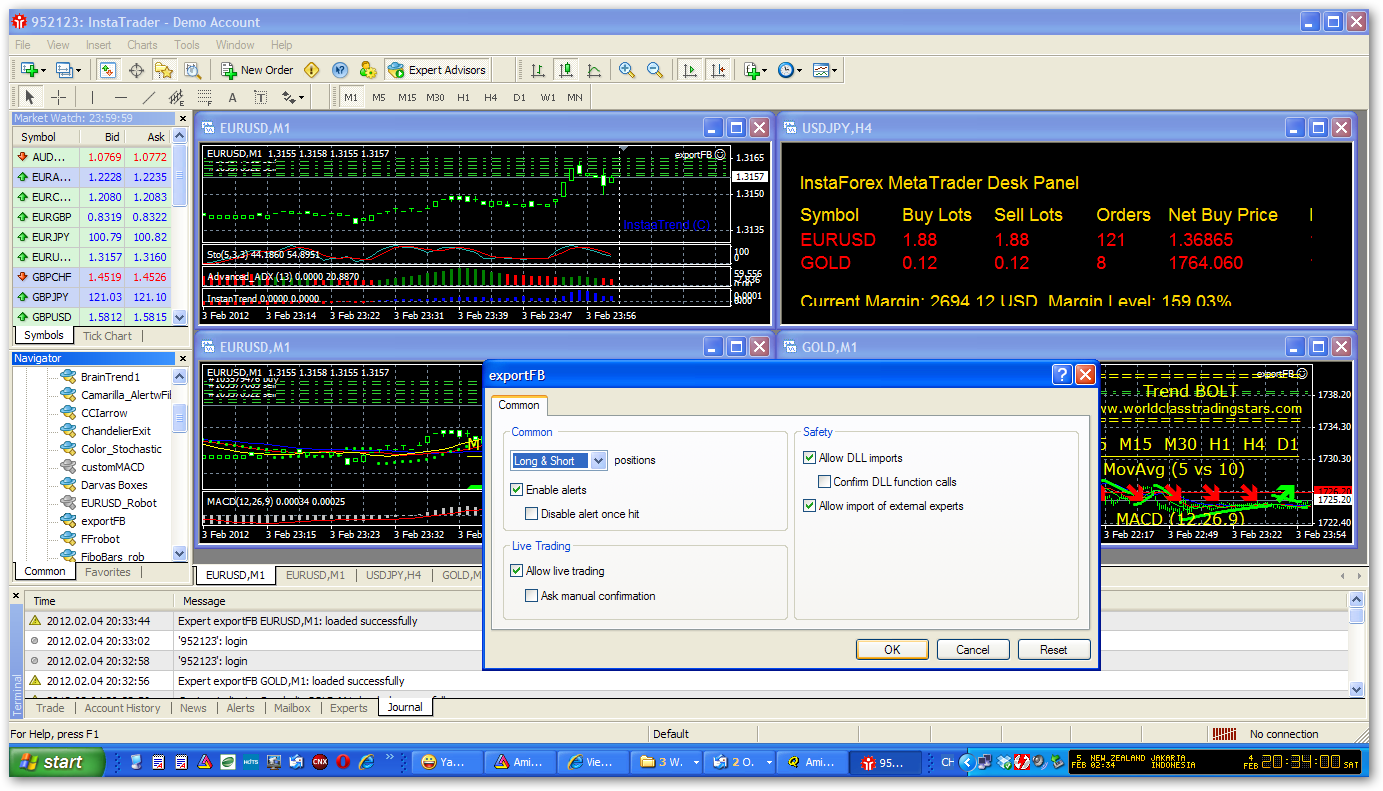The width and height of the screenshot is (1383, 791).
Task: Open the Long & Short positions dropdown
Action: tap(599, 461)
